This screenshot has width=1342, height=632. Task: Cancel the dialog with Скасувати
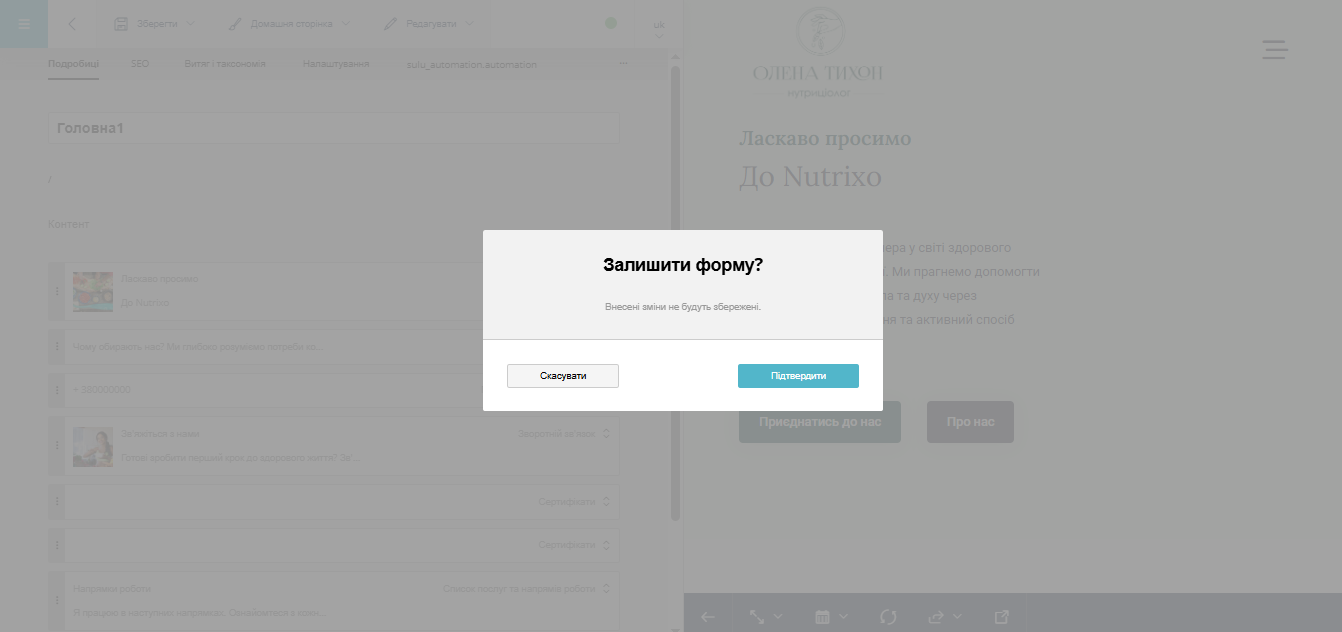(563, 376)
